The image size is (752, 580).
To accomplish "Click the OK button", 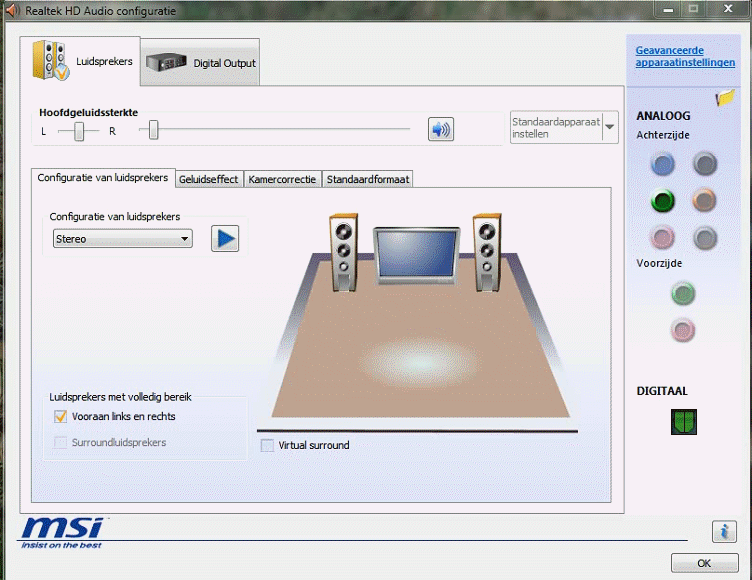I will 704,563.
